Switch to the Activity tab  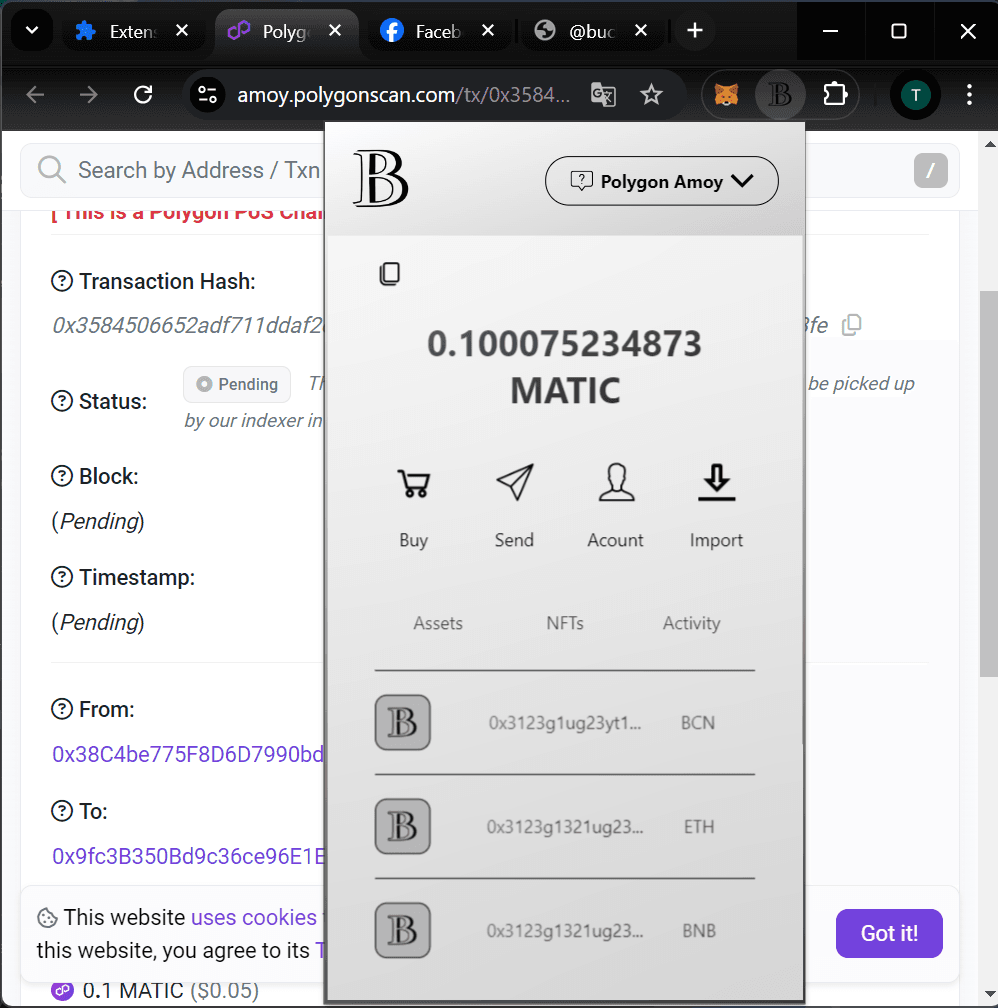tap(692, 623)
